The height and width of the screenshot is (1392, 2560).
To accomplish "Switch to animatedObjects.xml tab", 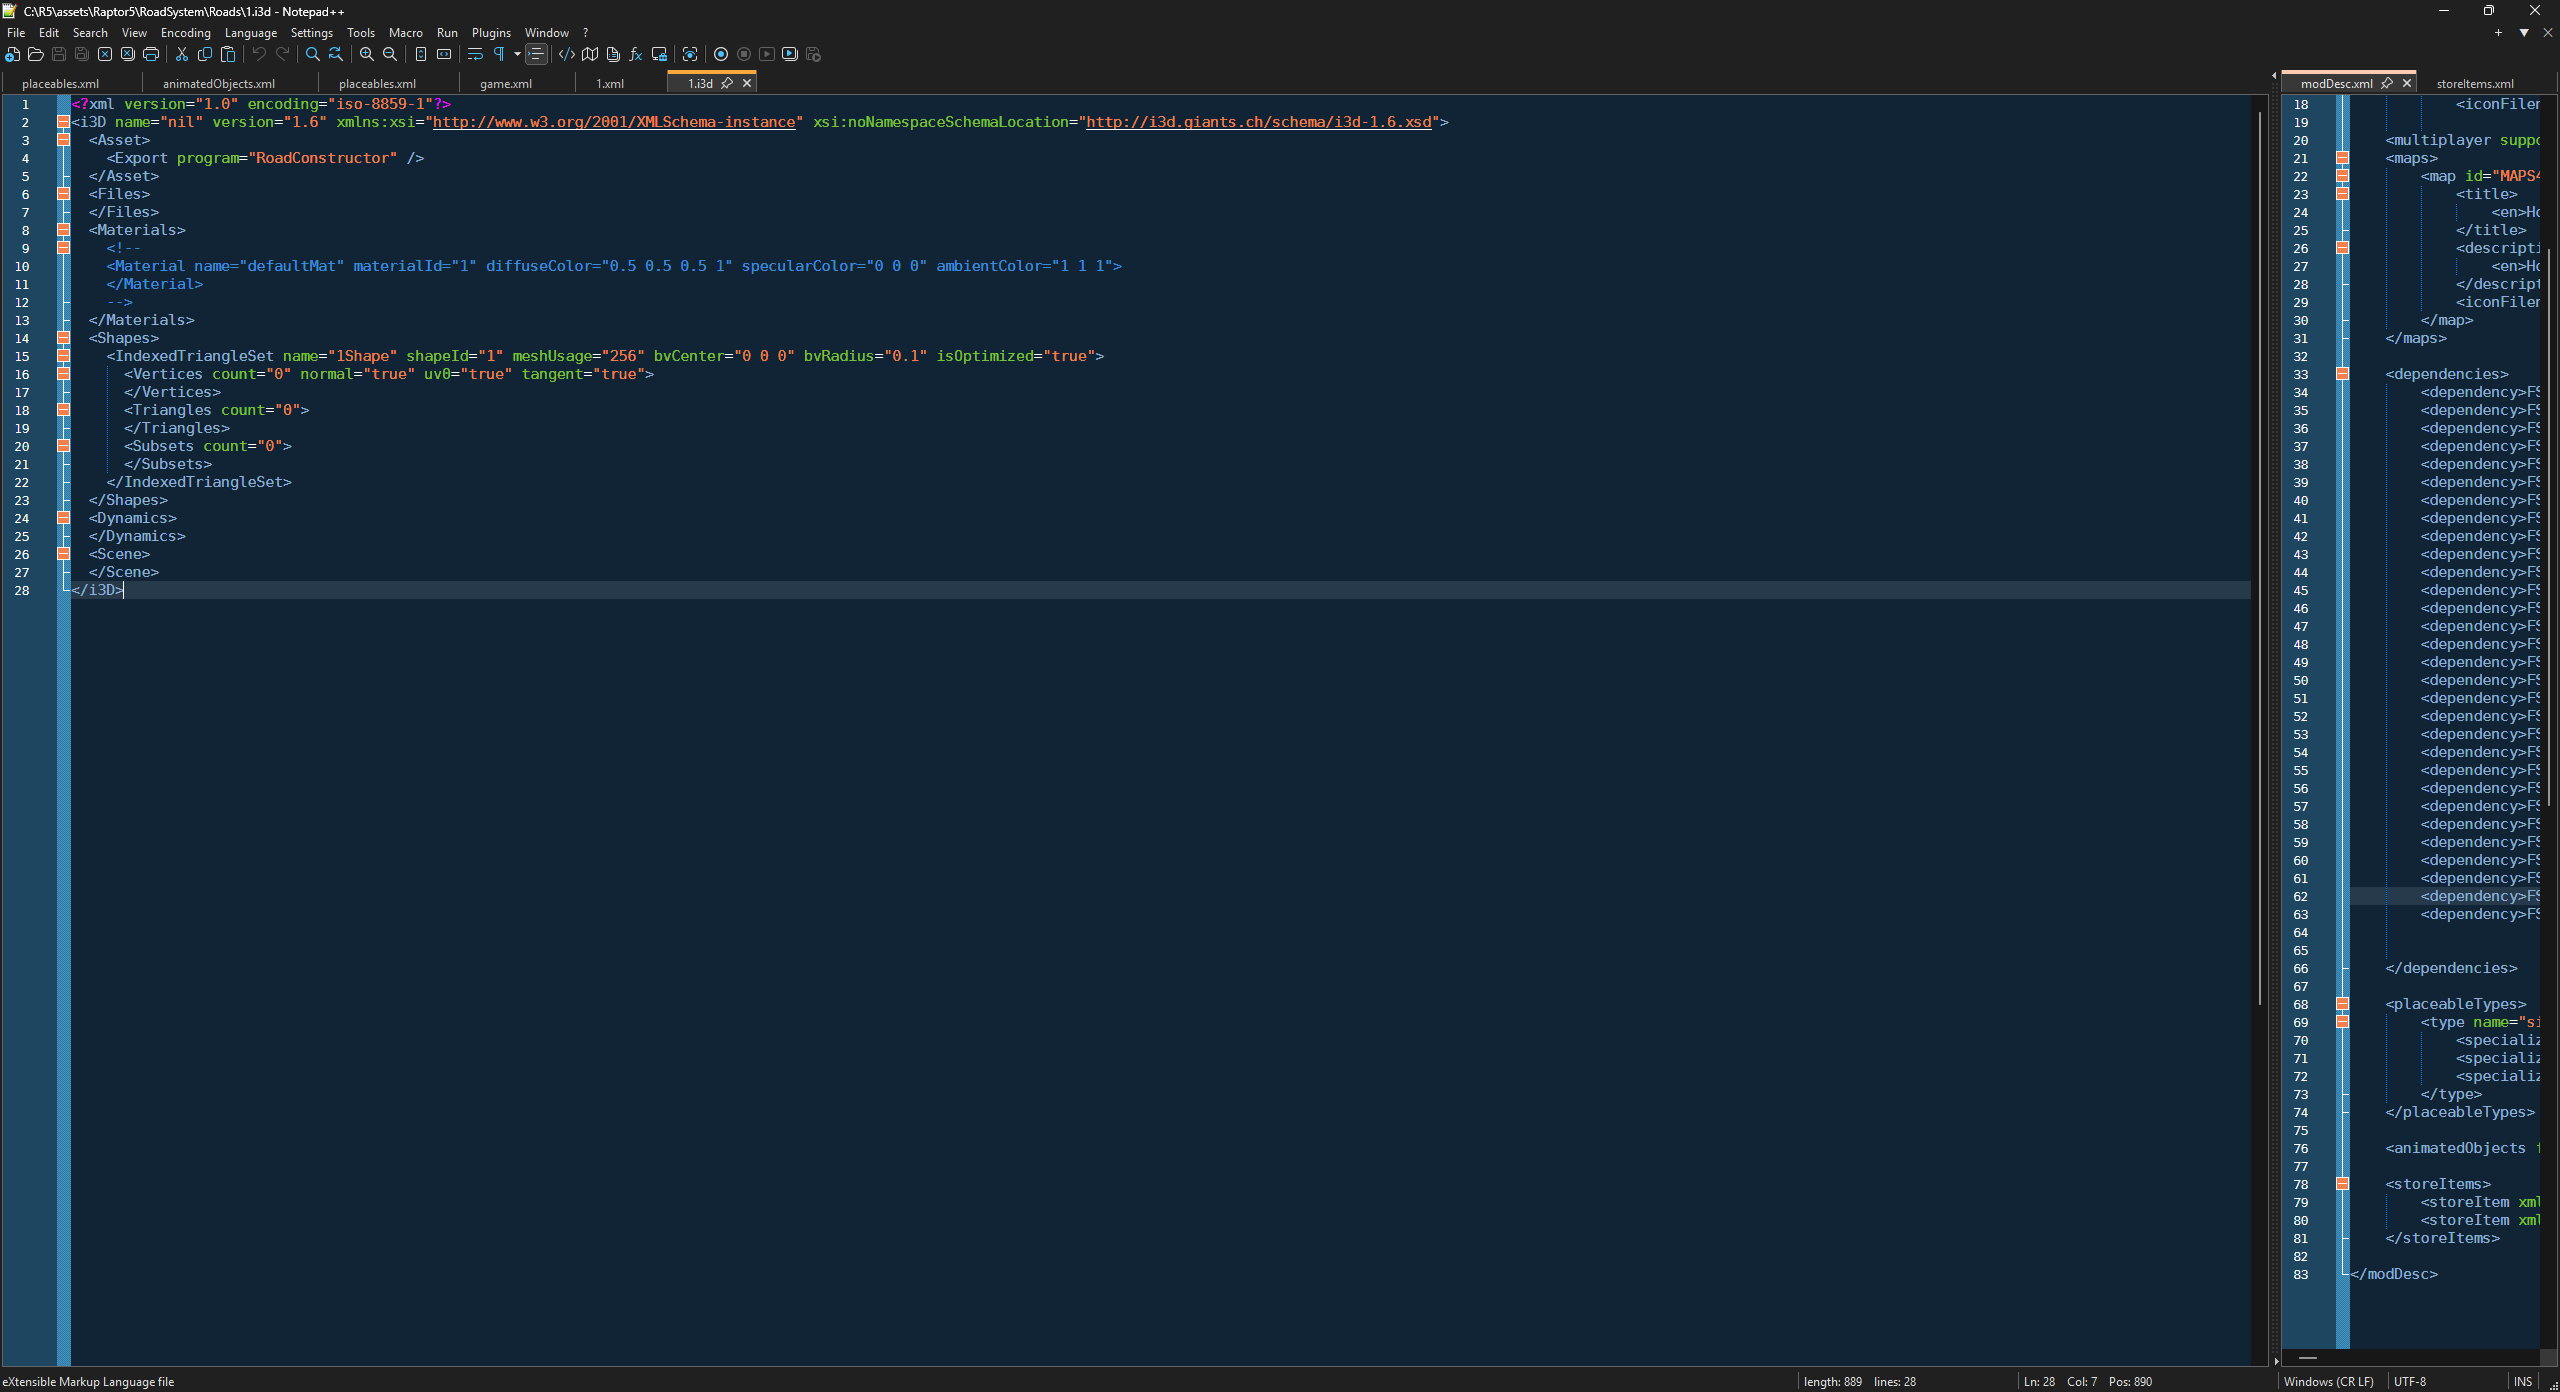I will coord(218,84).
